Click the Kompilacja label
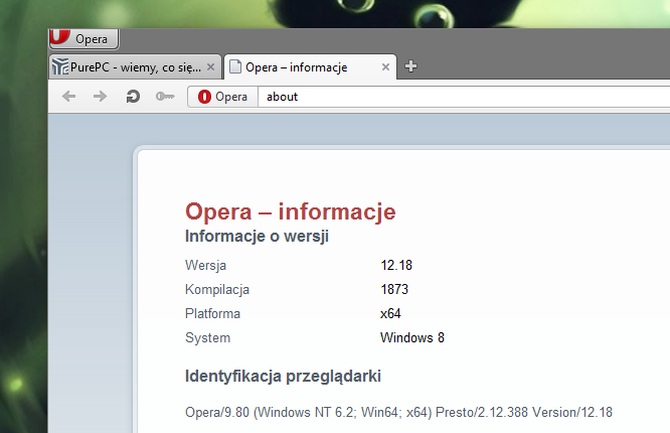The height and width of the screenshot is (433, 670). (x=217, y=289)
